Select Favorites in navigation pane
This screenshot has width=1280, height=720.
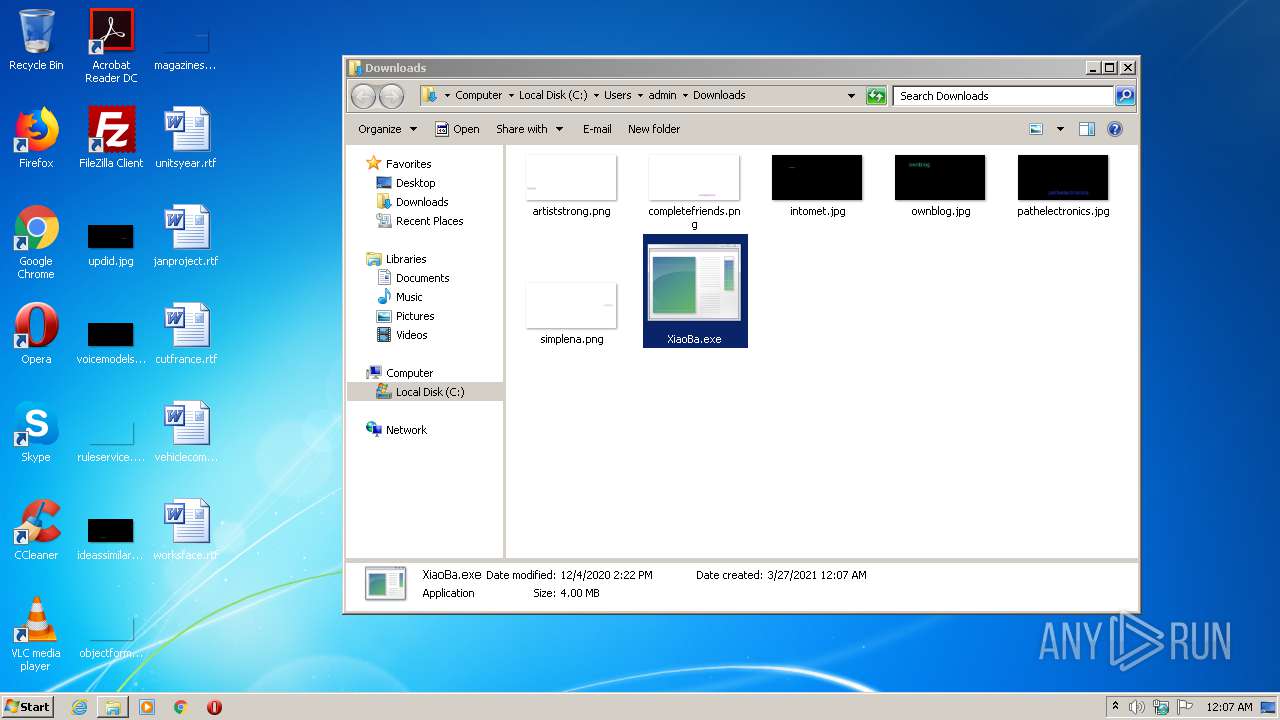click(x=399, y=164)
